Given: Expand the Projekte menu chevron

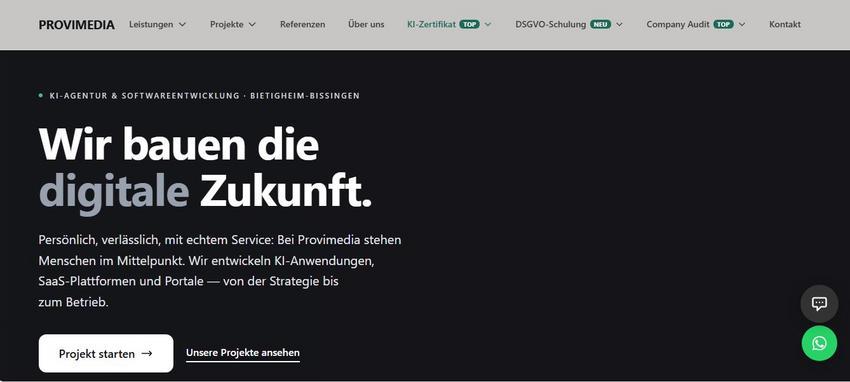Looking at the screenshot, I should [252, 24].
